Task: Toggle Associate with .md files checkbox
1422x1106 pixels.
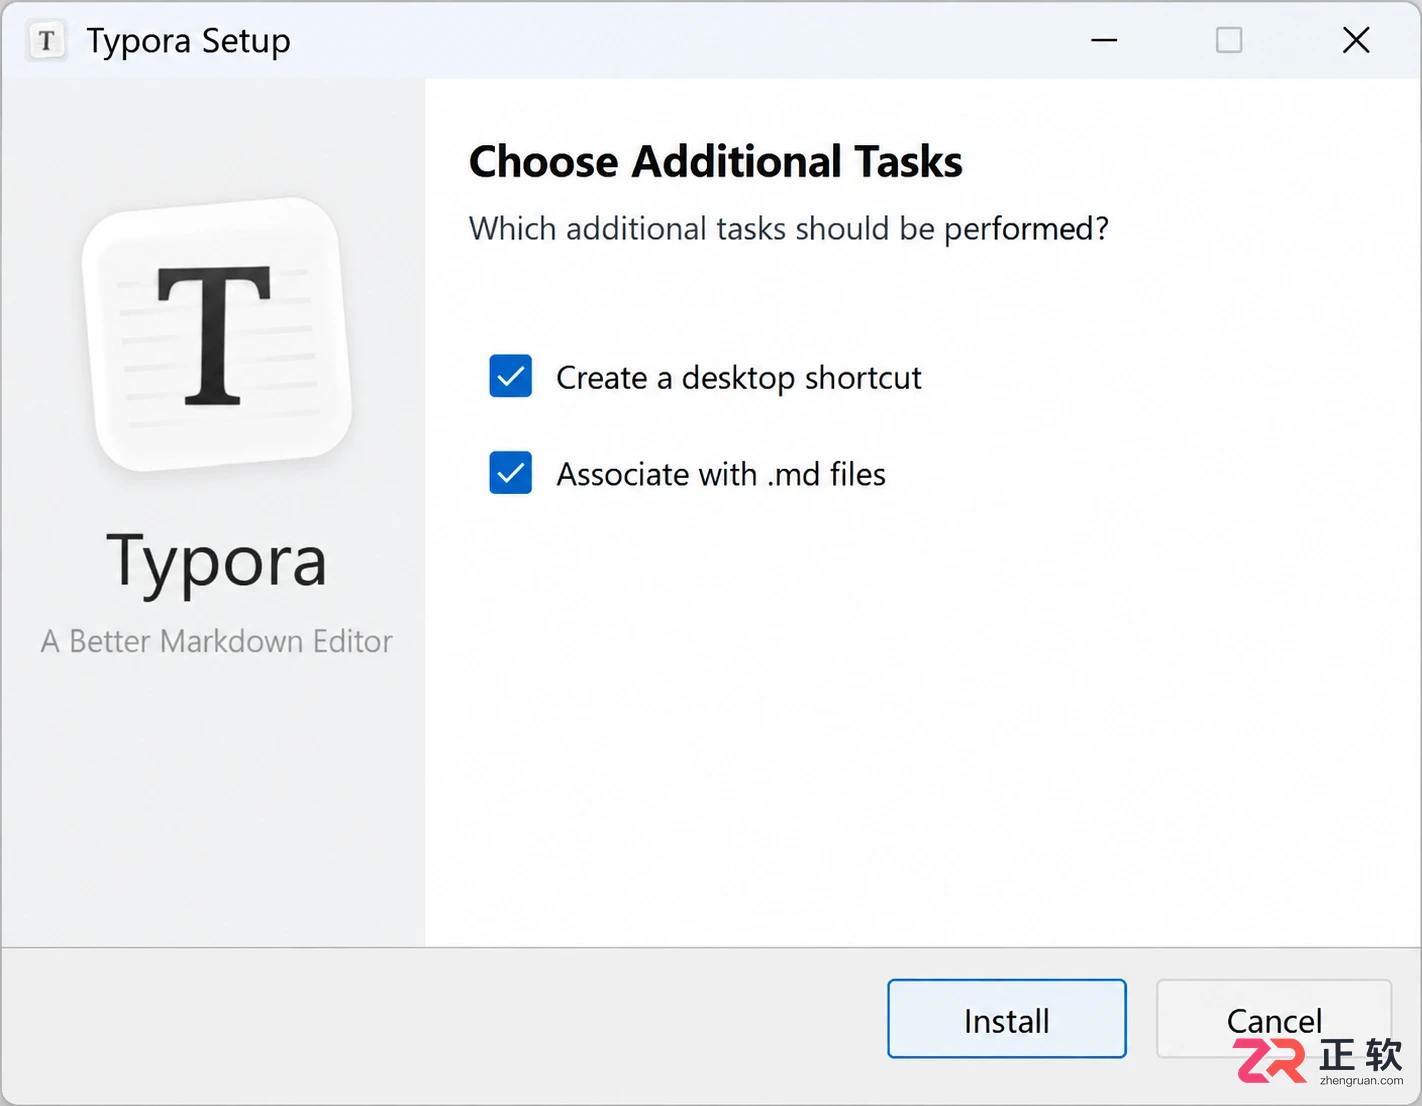Action: click(510, 473)
